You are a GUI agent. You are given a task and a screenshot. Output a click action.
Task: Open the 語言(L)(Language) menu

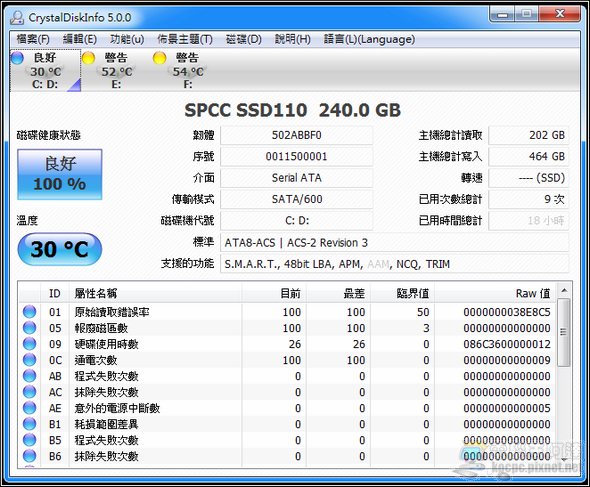tap(370, 39)
